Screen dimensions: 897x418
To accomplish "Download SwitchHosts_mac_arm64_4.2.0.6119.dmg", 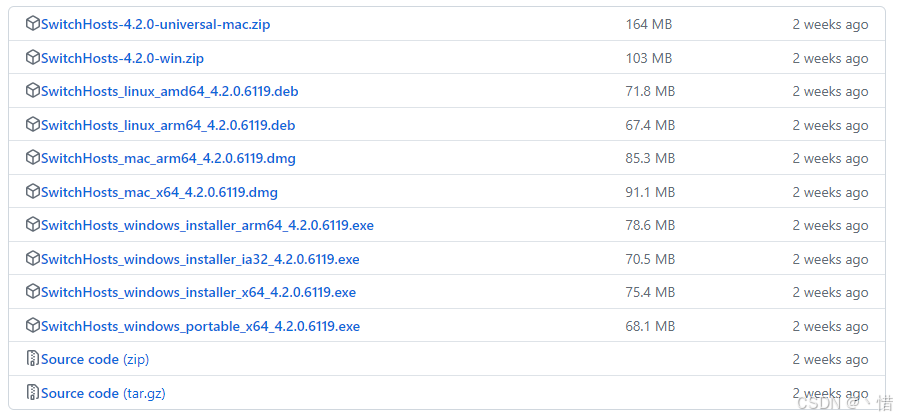I will [x=168, y=158].
